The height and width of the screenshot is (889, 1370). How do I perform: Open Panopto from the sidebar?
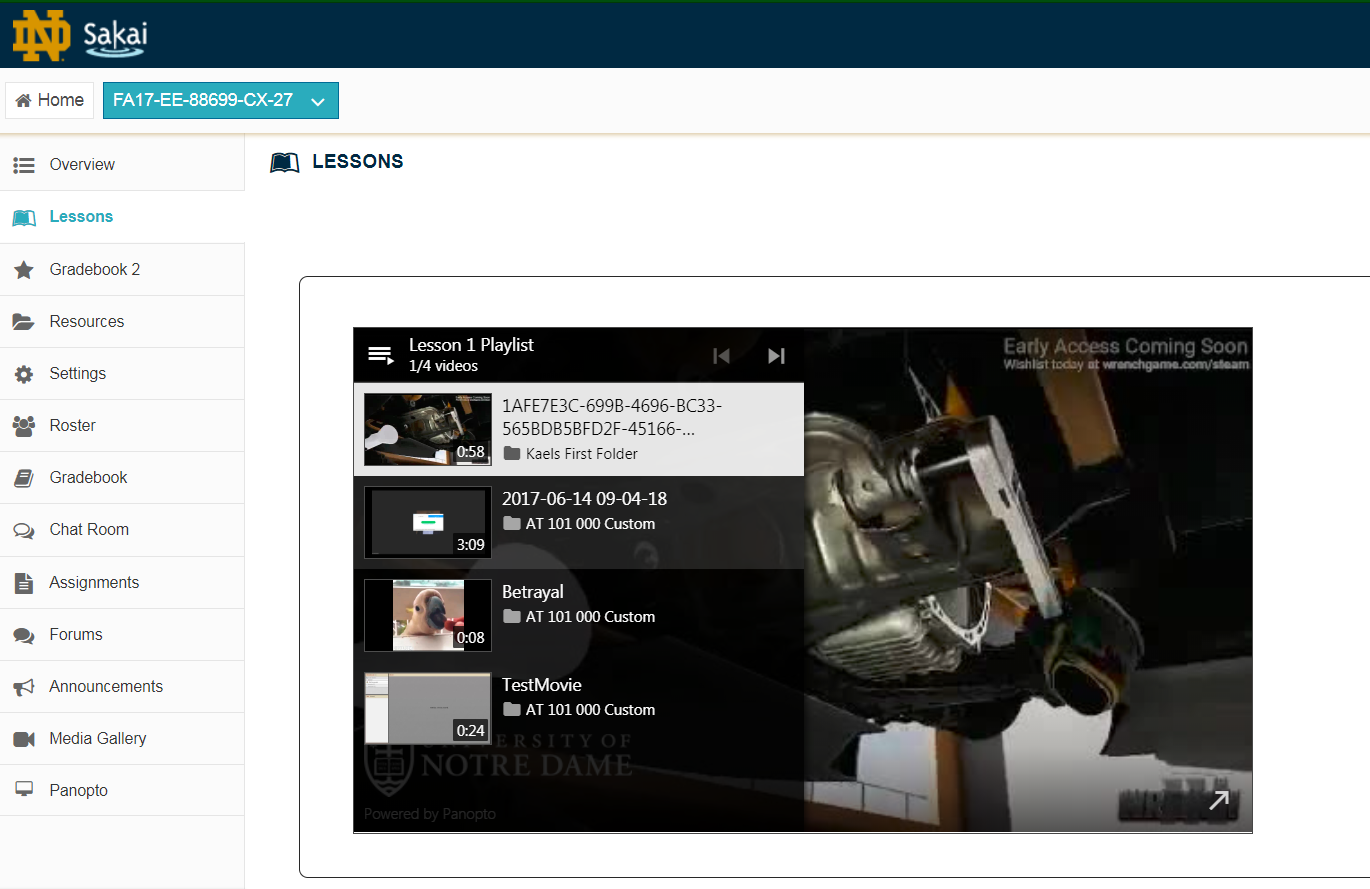[x=78, y=791]
